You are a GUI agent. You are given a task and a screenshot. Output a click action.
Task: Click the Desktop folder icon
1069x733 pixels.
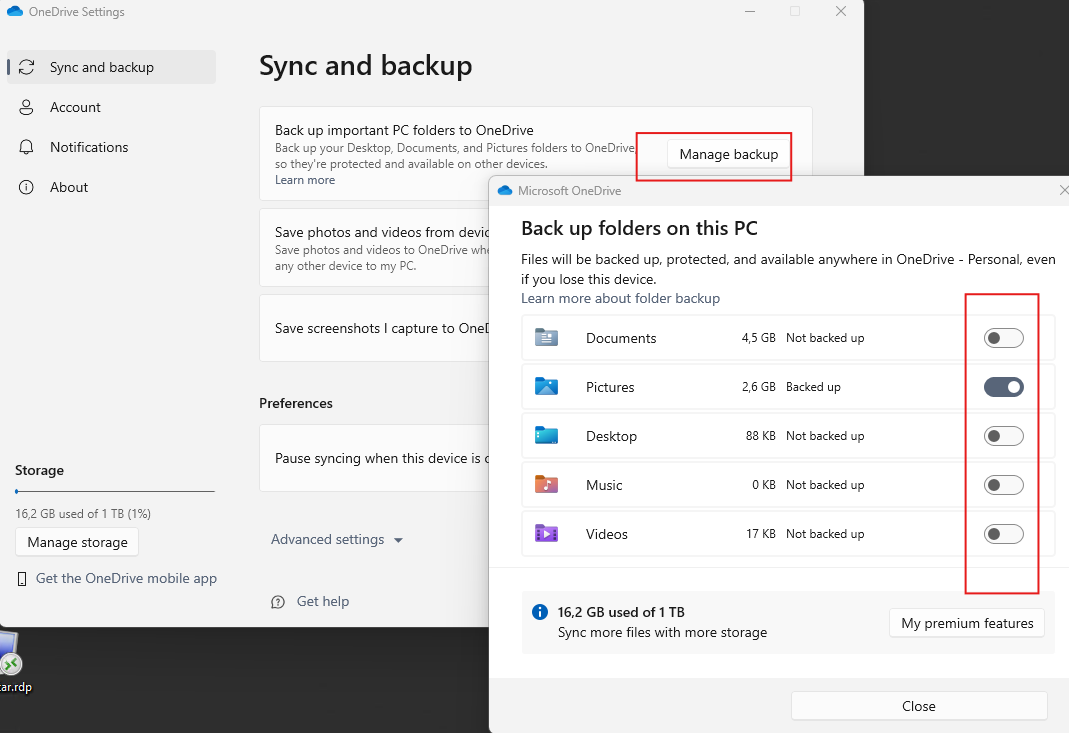[x=546, y=436]
